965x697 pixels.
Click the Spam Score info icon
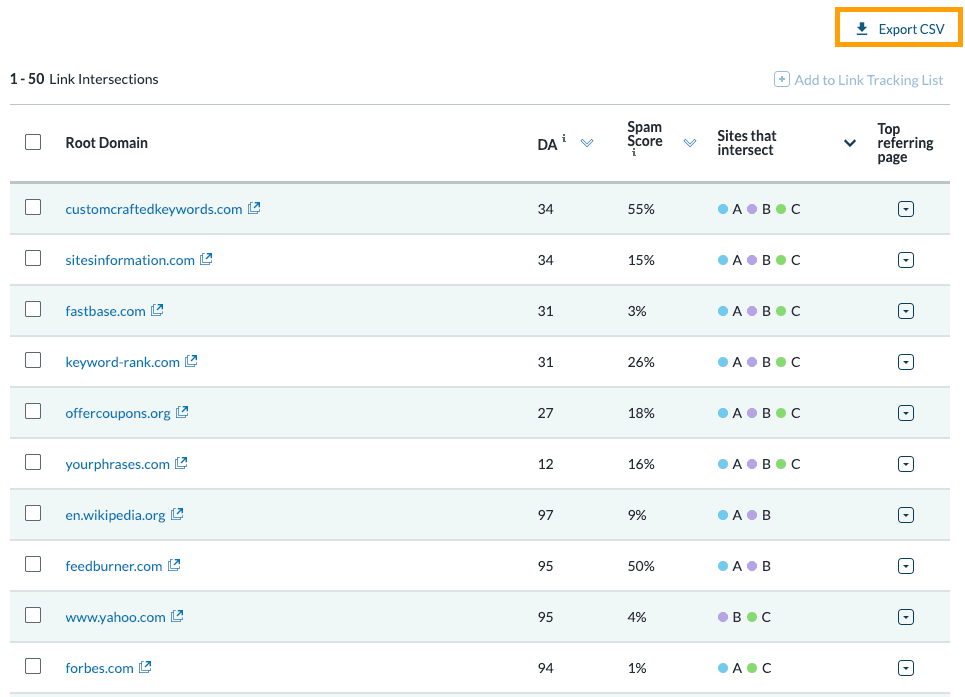pyautogui.click(x=633, y=152)
